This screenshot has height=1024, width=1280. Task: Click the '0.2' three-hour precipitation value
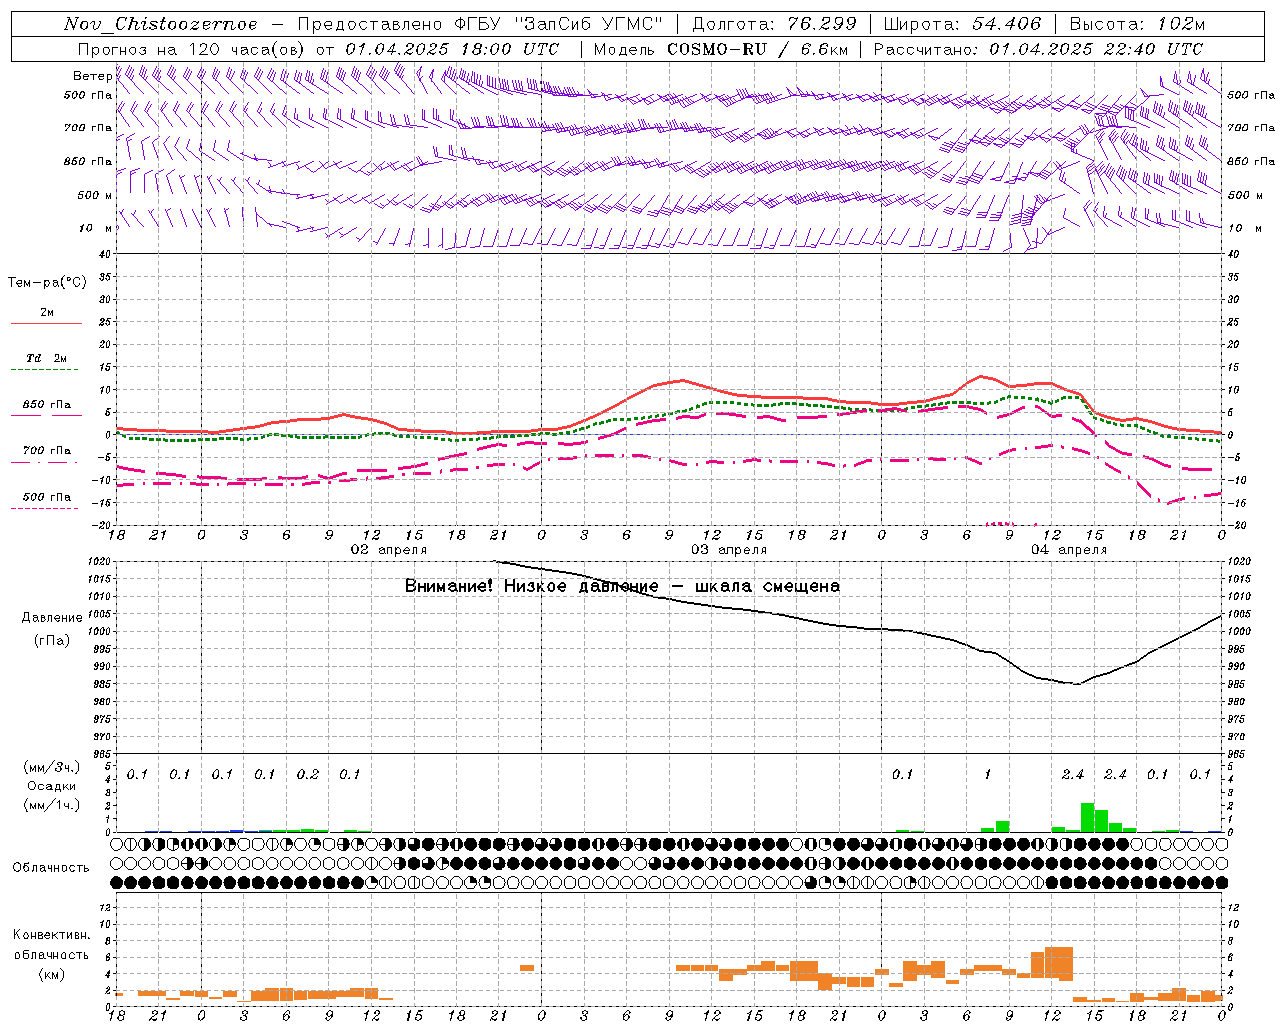tap(308, 775)
